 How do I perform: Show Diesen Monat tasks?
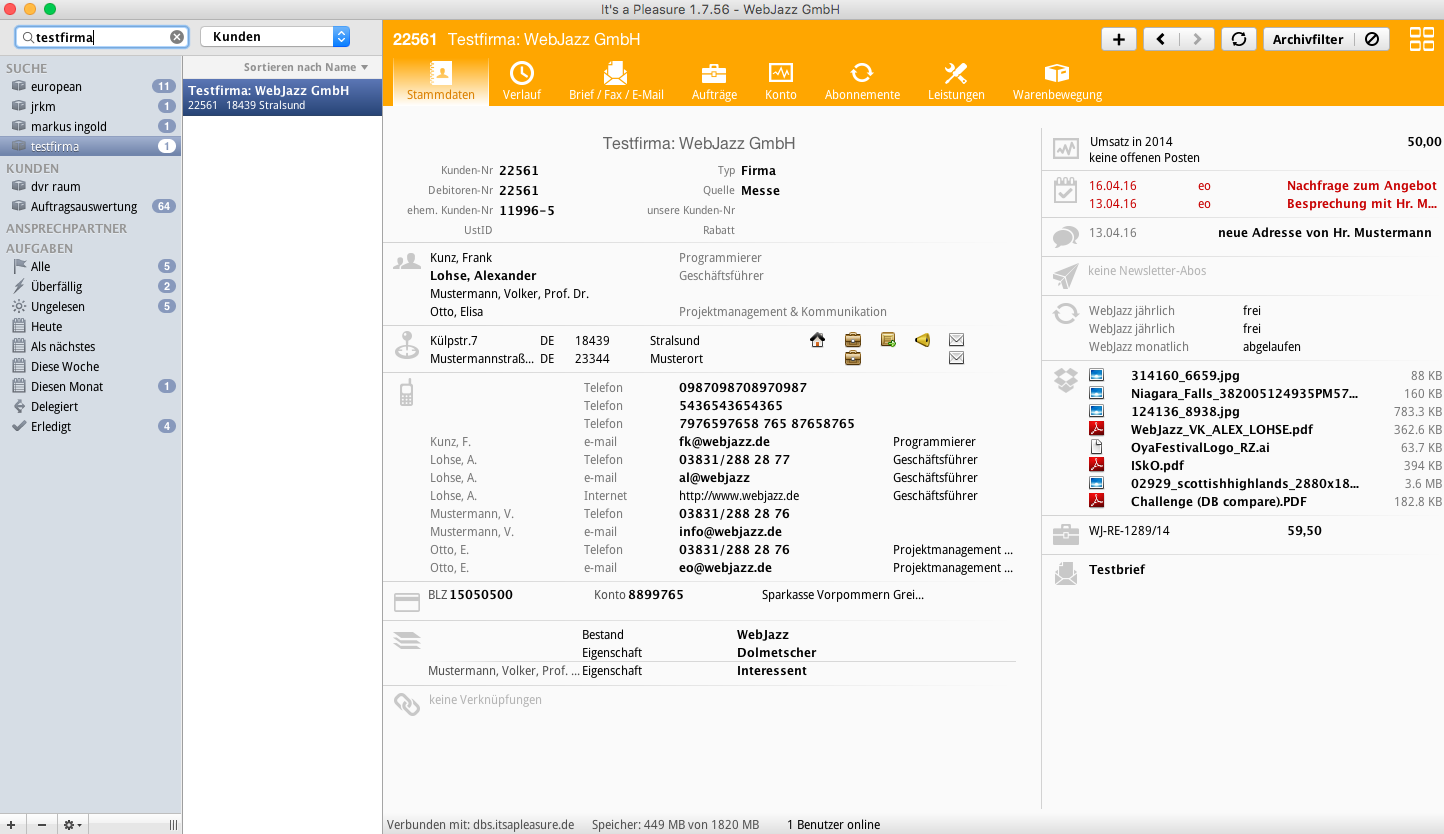point(90,386)
